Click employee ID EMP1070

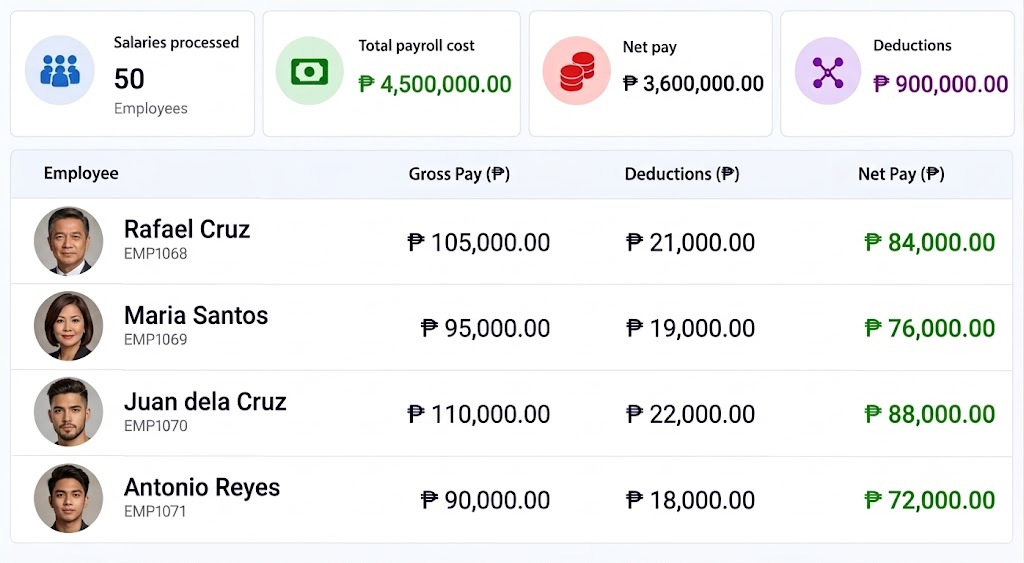click(x=155, y=426)
